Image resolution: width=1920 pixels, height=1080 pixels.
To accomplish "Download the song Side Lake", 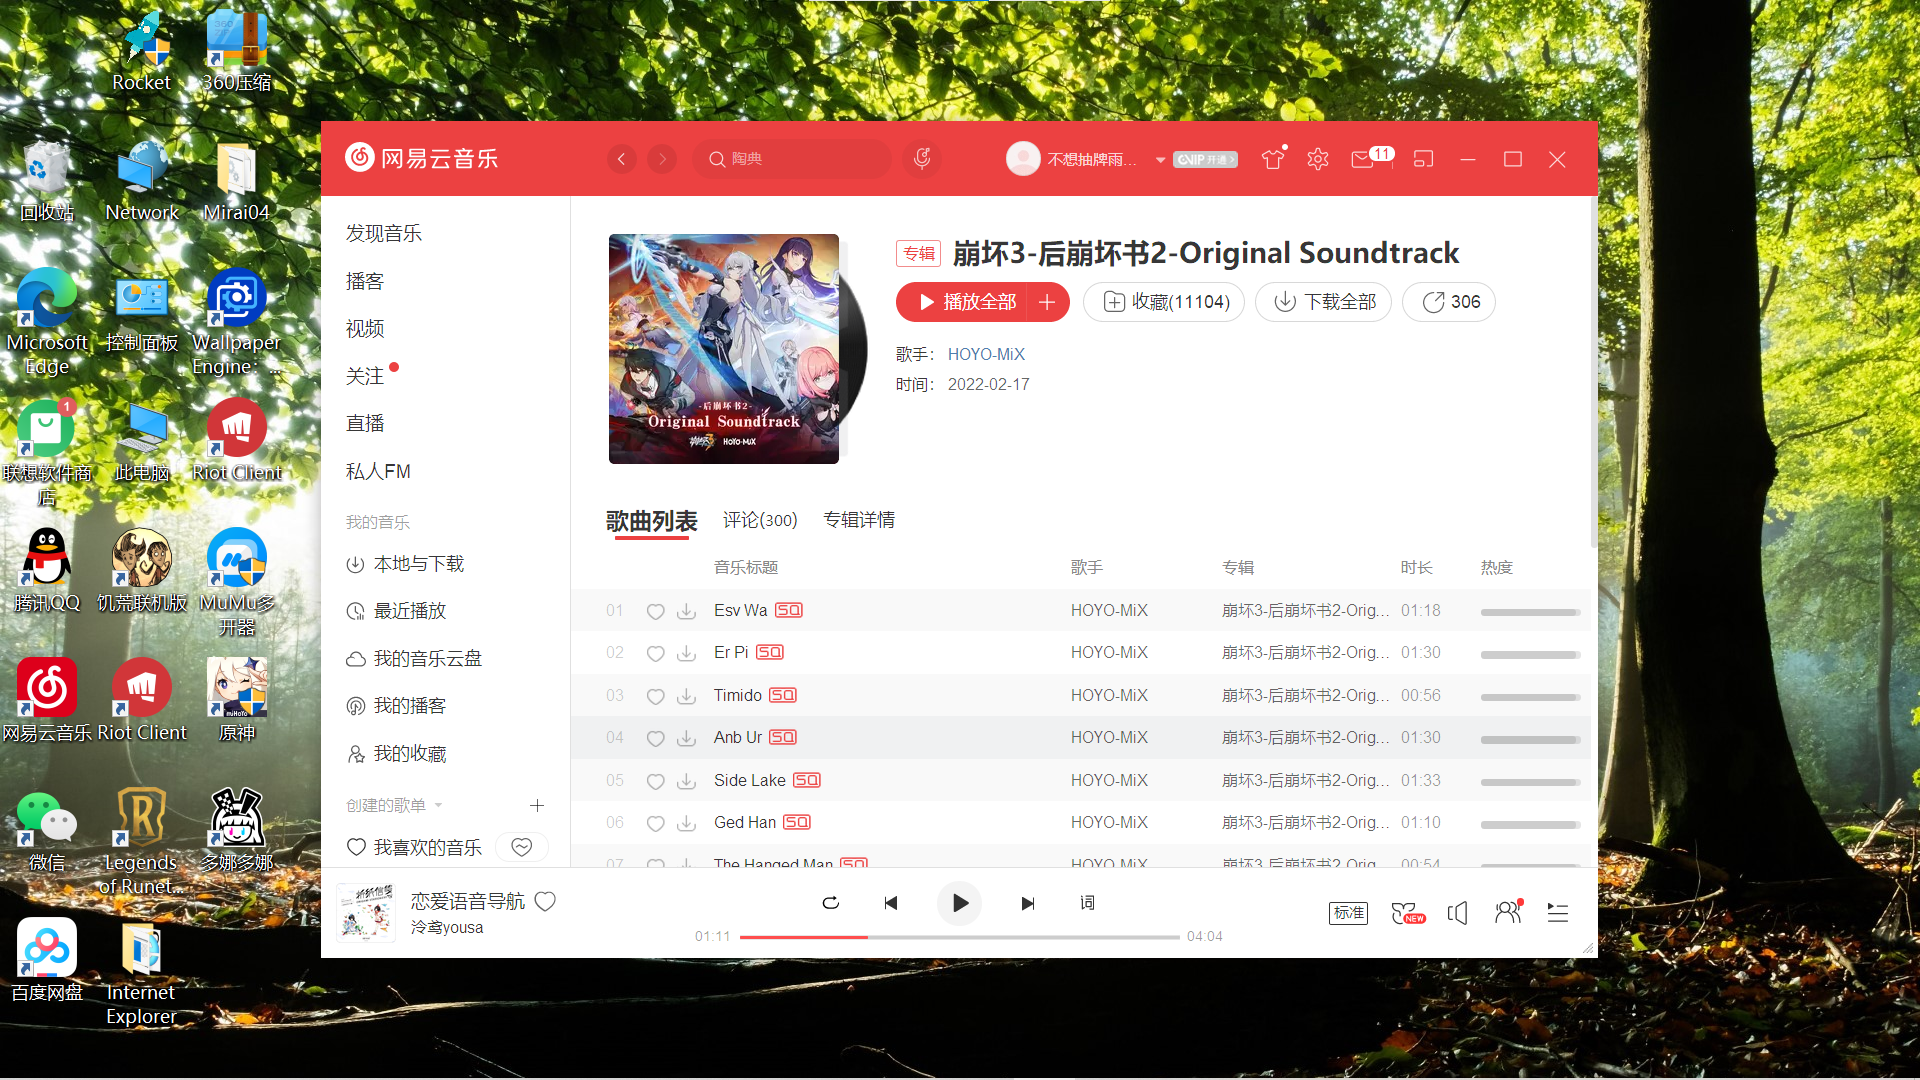I will [686, 781].
